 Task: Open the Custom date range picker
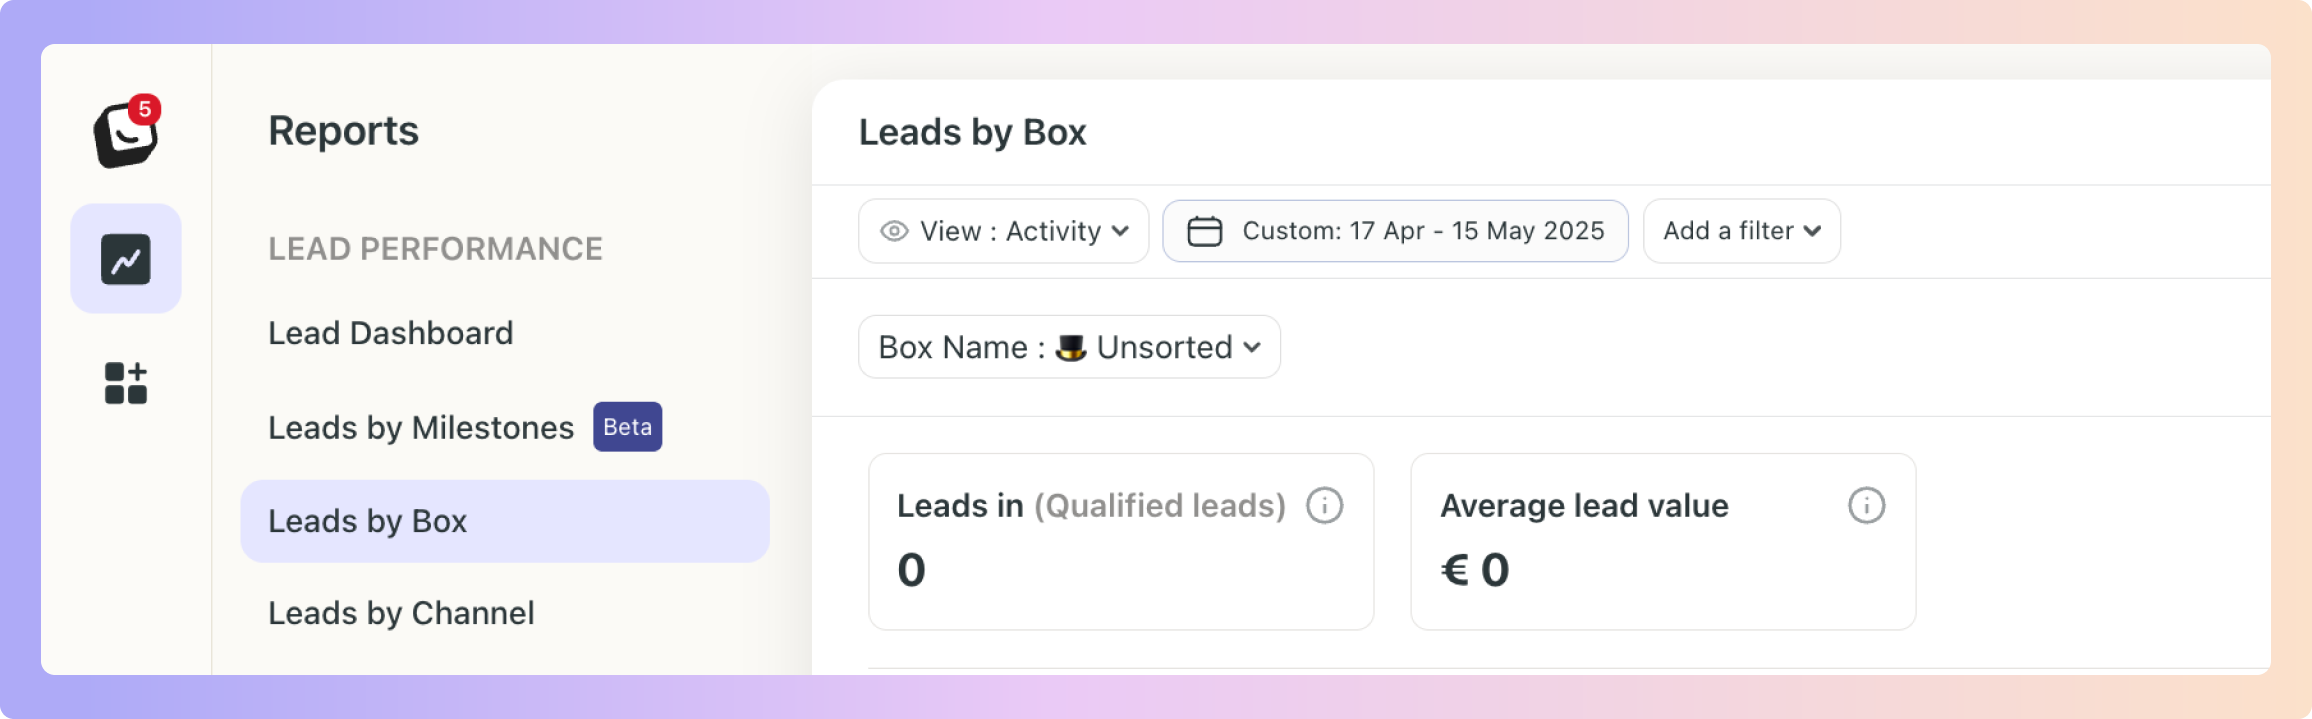click(1395, 231)
